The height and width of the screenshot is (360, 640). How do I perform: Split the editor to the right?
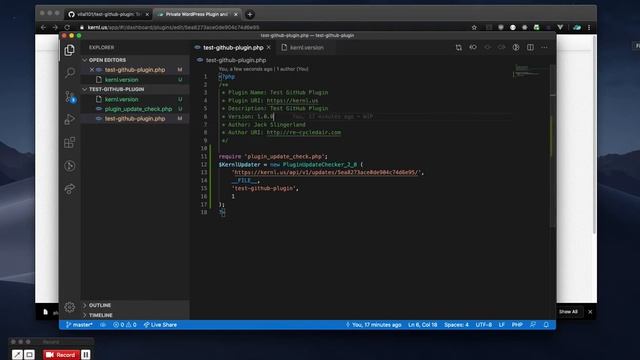530,48
